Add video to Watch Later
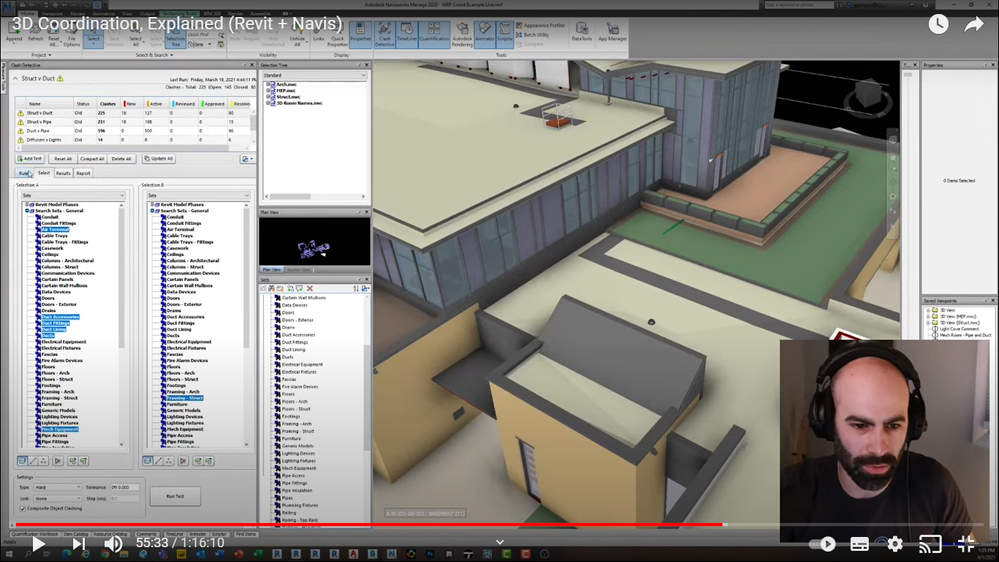This screenshot has height=562, width=999. (x=938, y=24)
